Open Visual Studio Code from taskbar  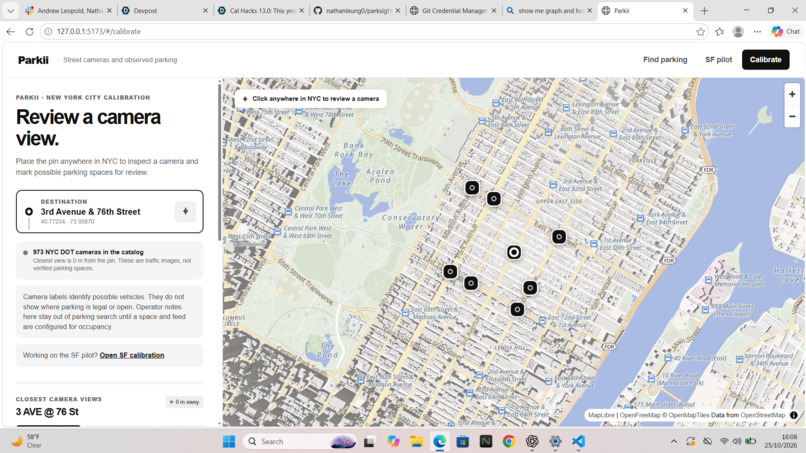point(578,441)
